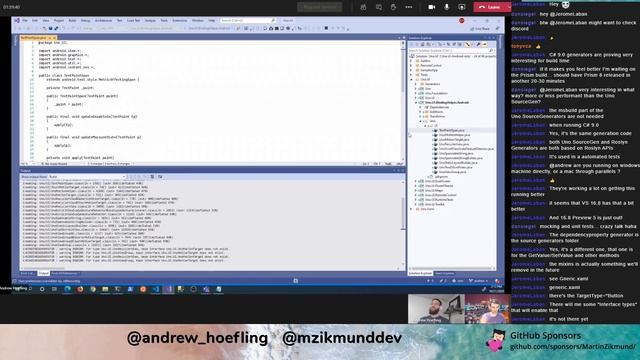This screenshot has height=360, width=640.
Task: Toggle the Teams raise hand icon
Action: pos(393,7)
